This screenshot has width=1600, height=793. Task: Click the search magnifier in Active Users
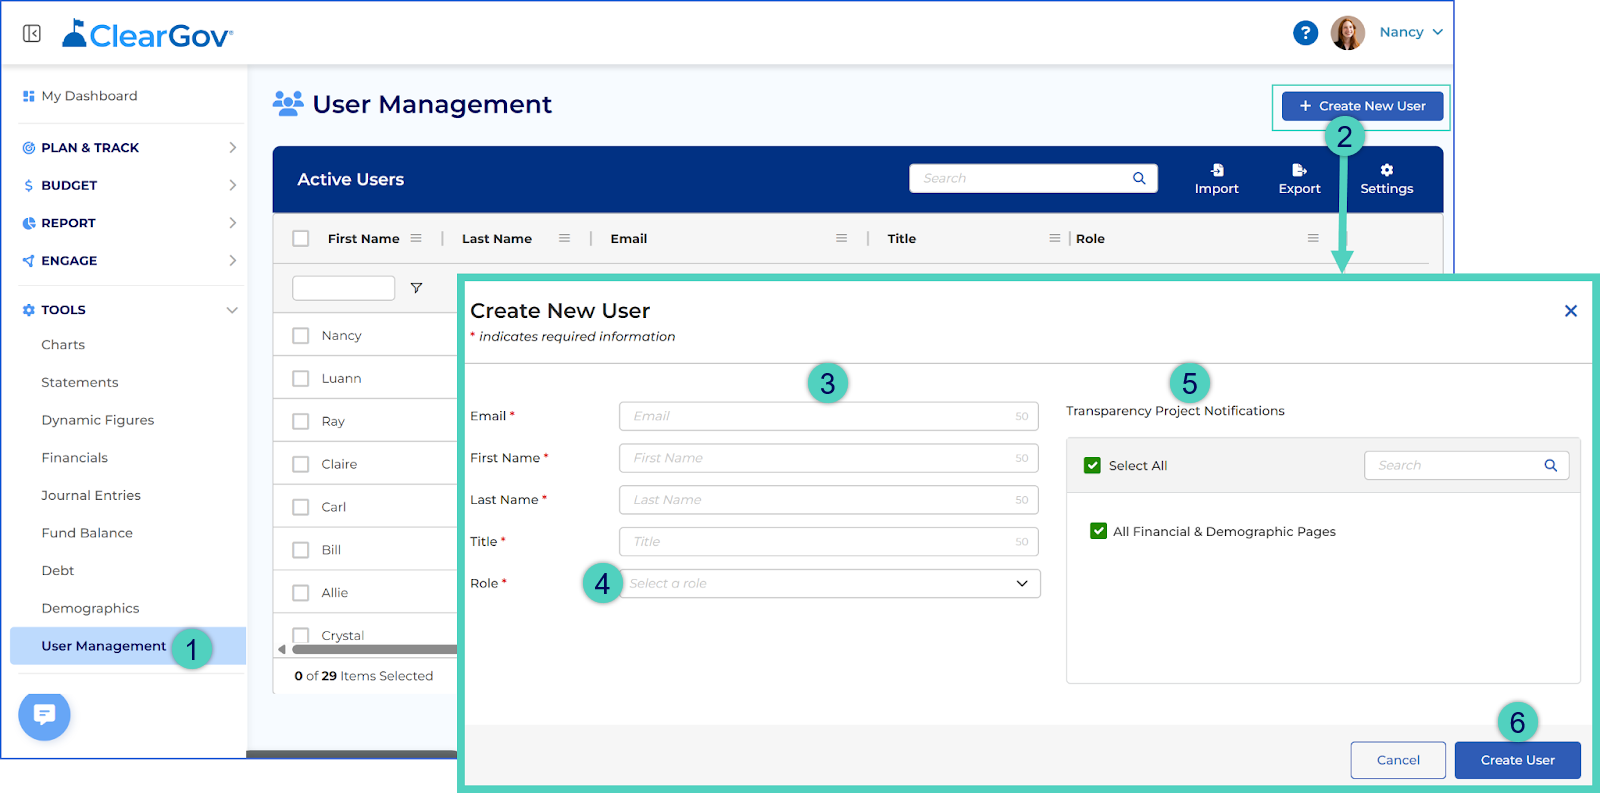1139,178
